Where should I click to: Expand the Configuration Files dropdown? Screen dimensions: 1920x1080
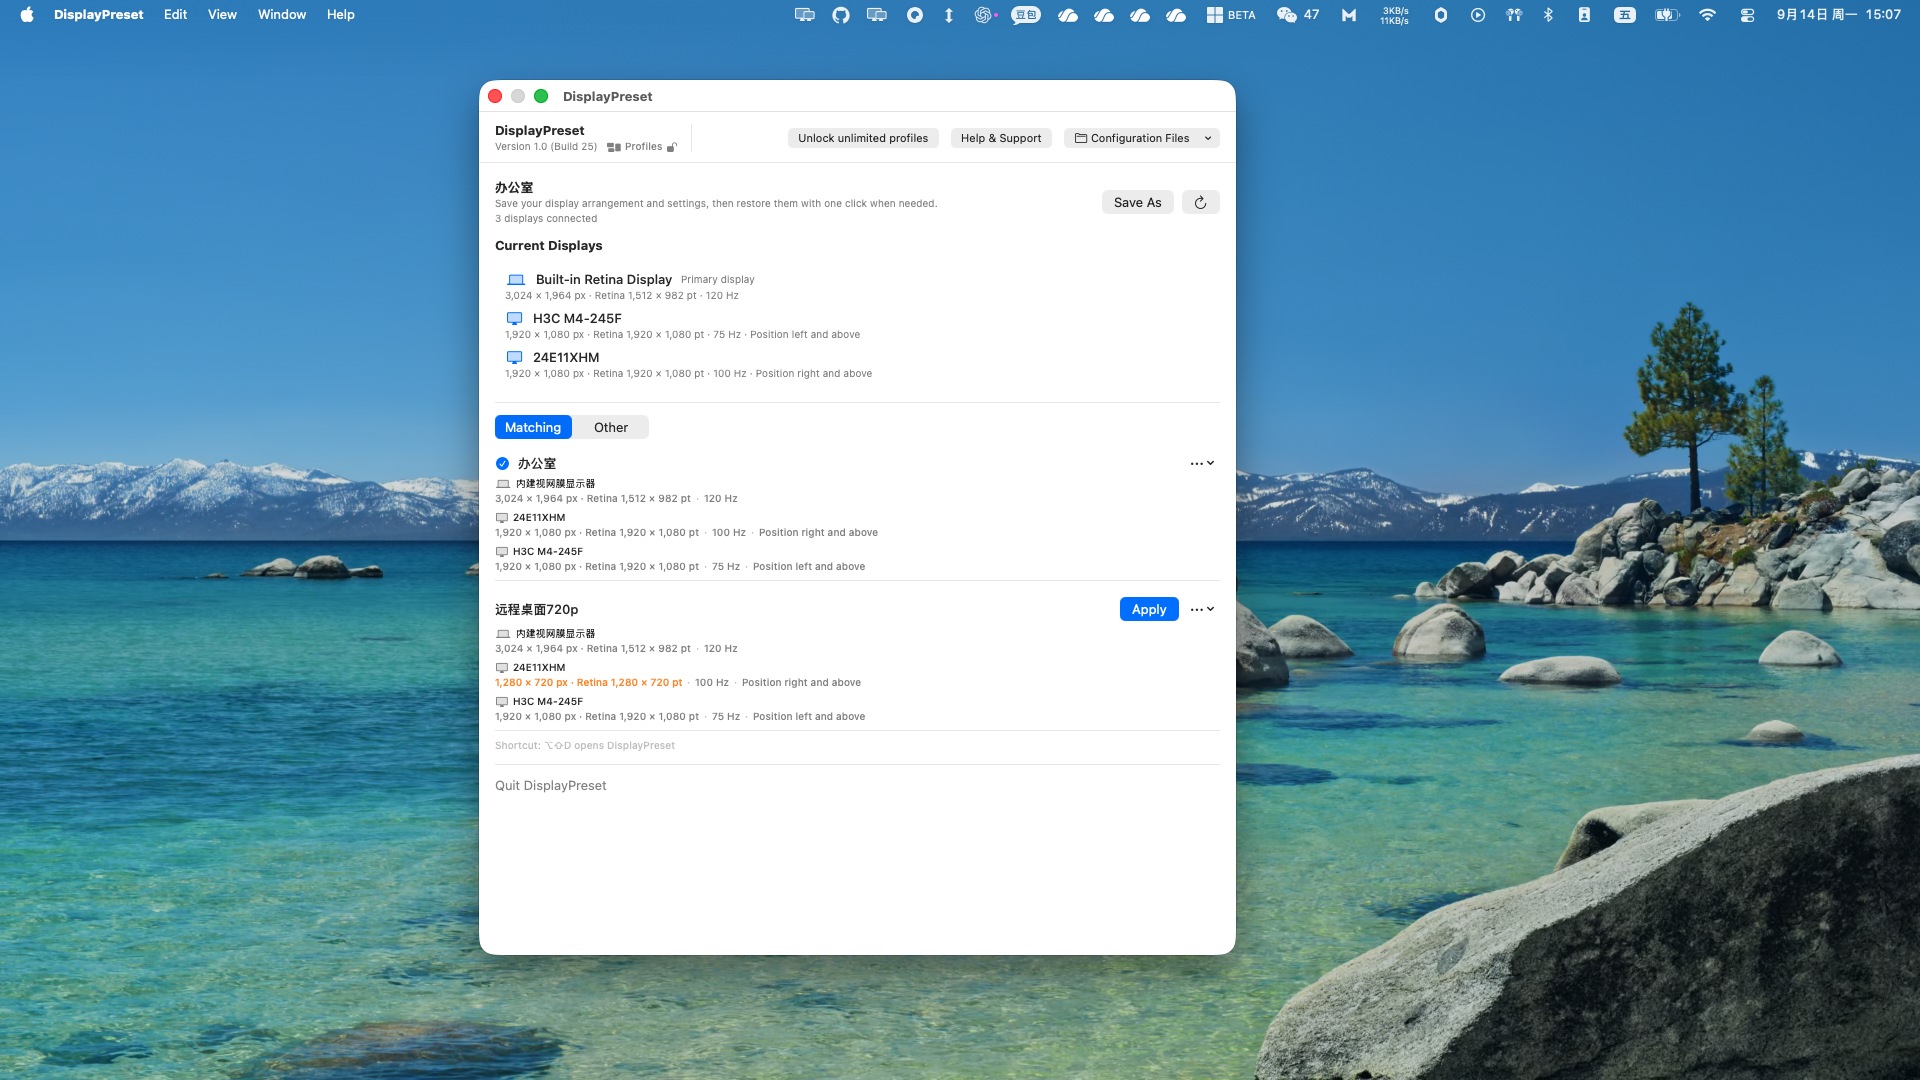point(1142,138)
